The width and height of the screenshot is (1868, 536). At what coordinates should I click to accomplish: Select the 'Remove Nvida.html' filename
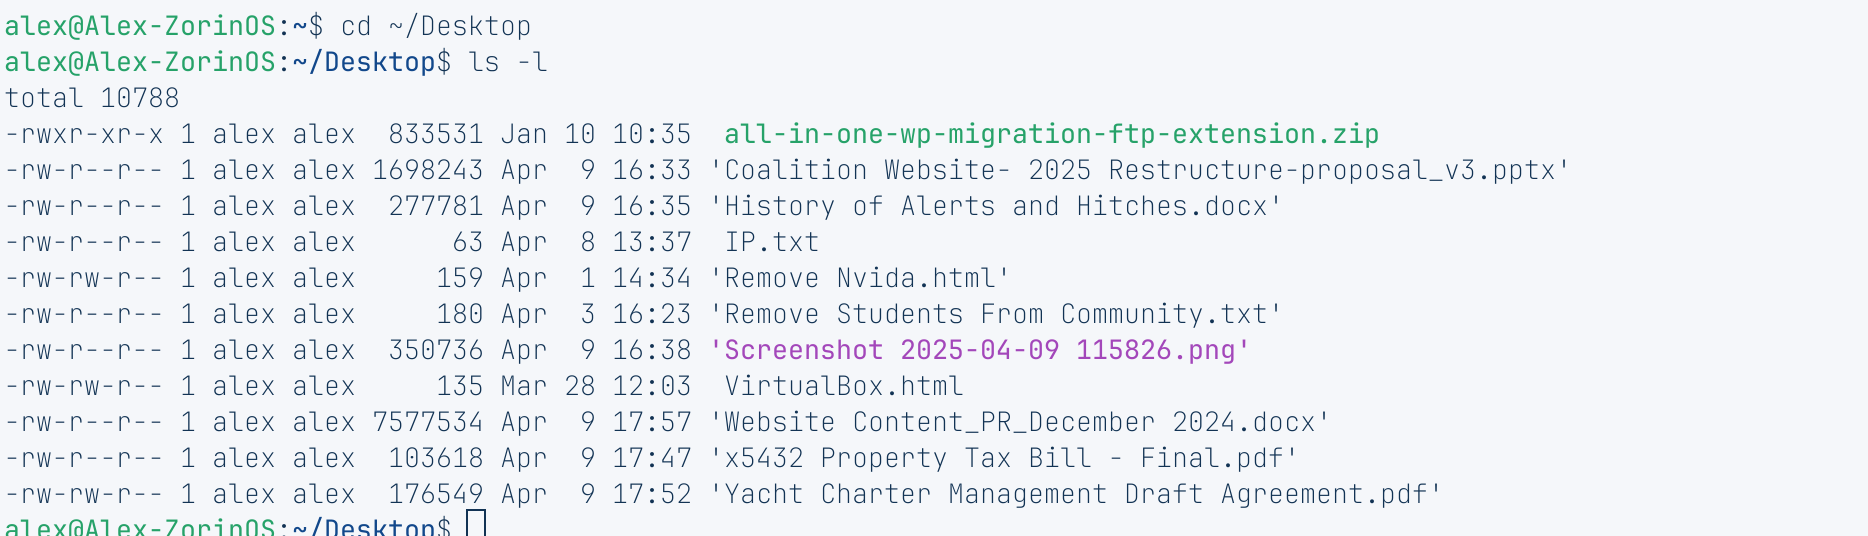coord(860,278)
